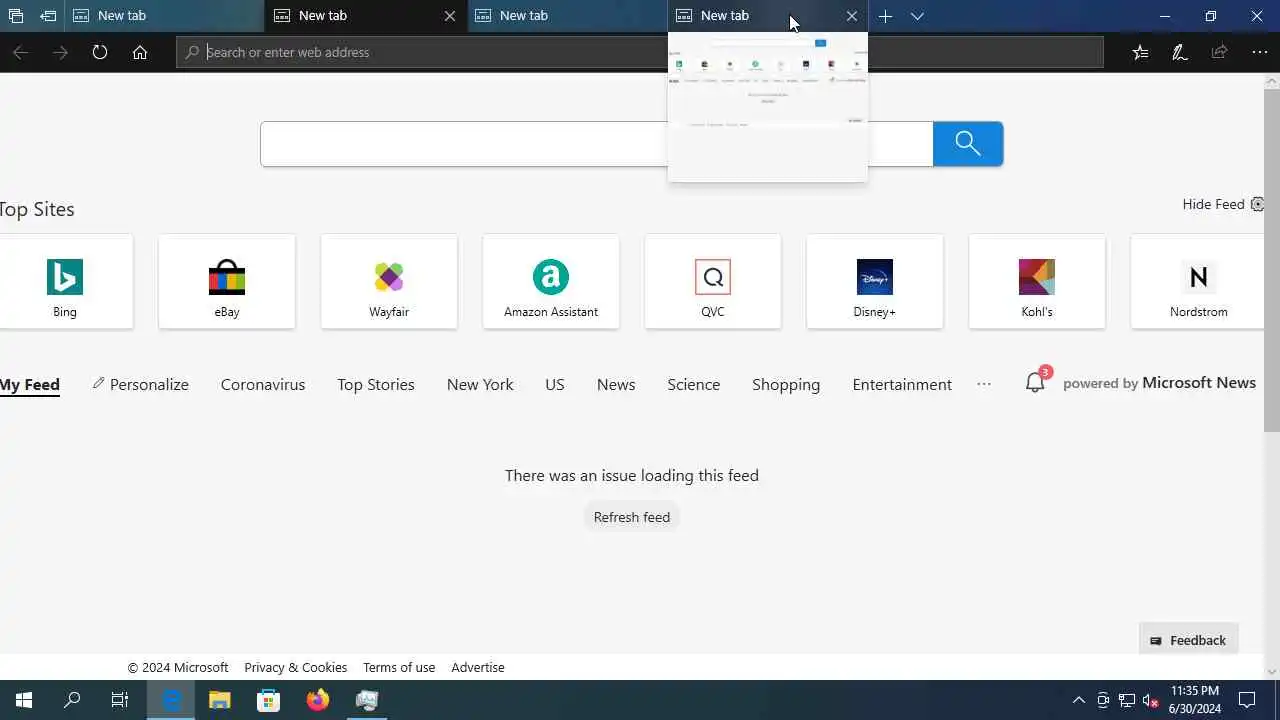Open the Nordstrom top site tile
Viewport: 1280px width, 720px height.
tap(1198, 281)
